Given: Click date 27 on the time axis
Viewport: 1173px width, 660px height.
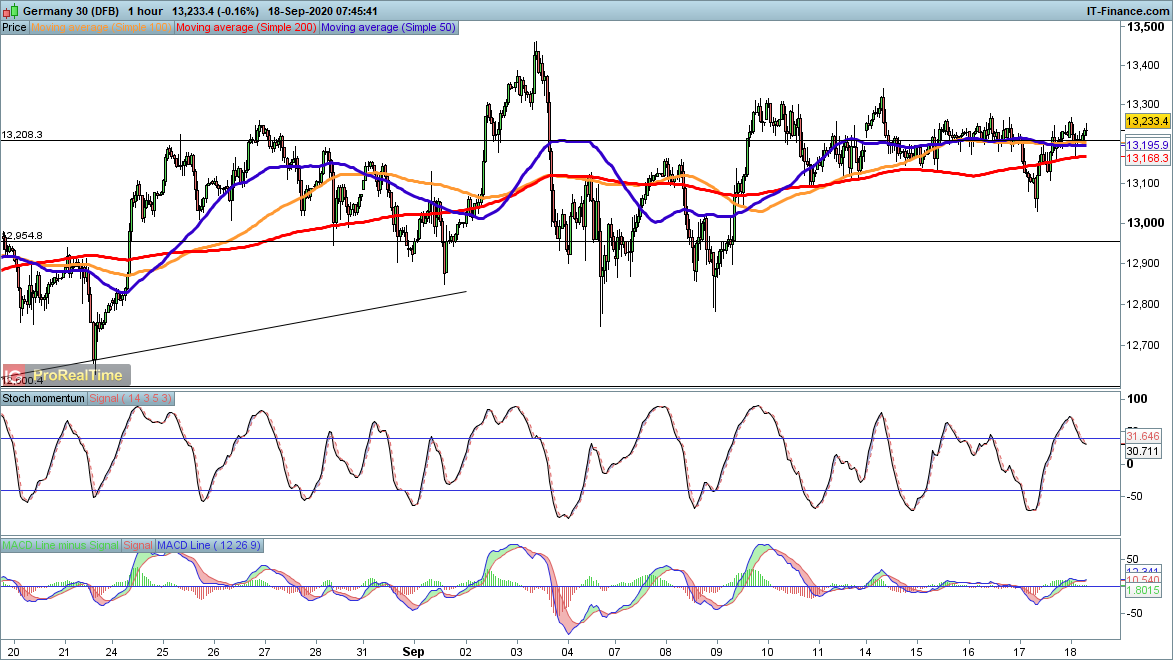Looking at the screenshot, I should [264, 652].
